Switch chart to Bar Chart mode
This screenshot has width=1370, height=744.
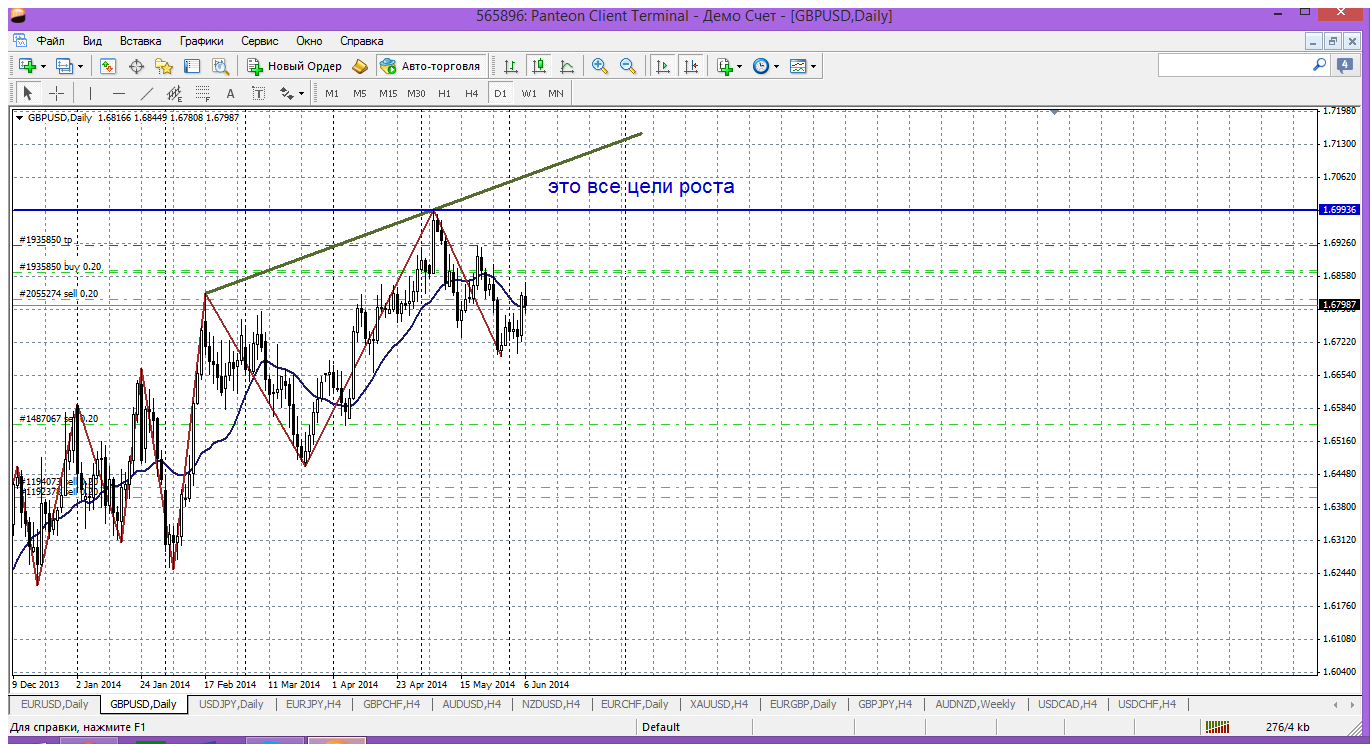pyautogui.click(x=511, y=66)
